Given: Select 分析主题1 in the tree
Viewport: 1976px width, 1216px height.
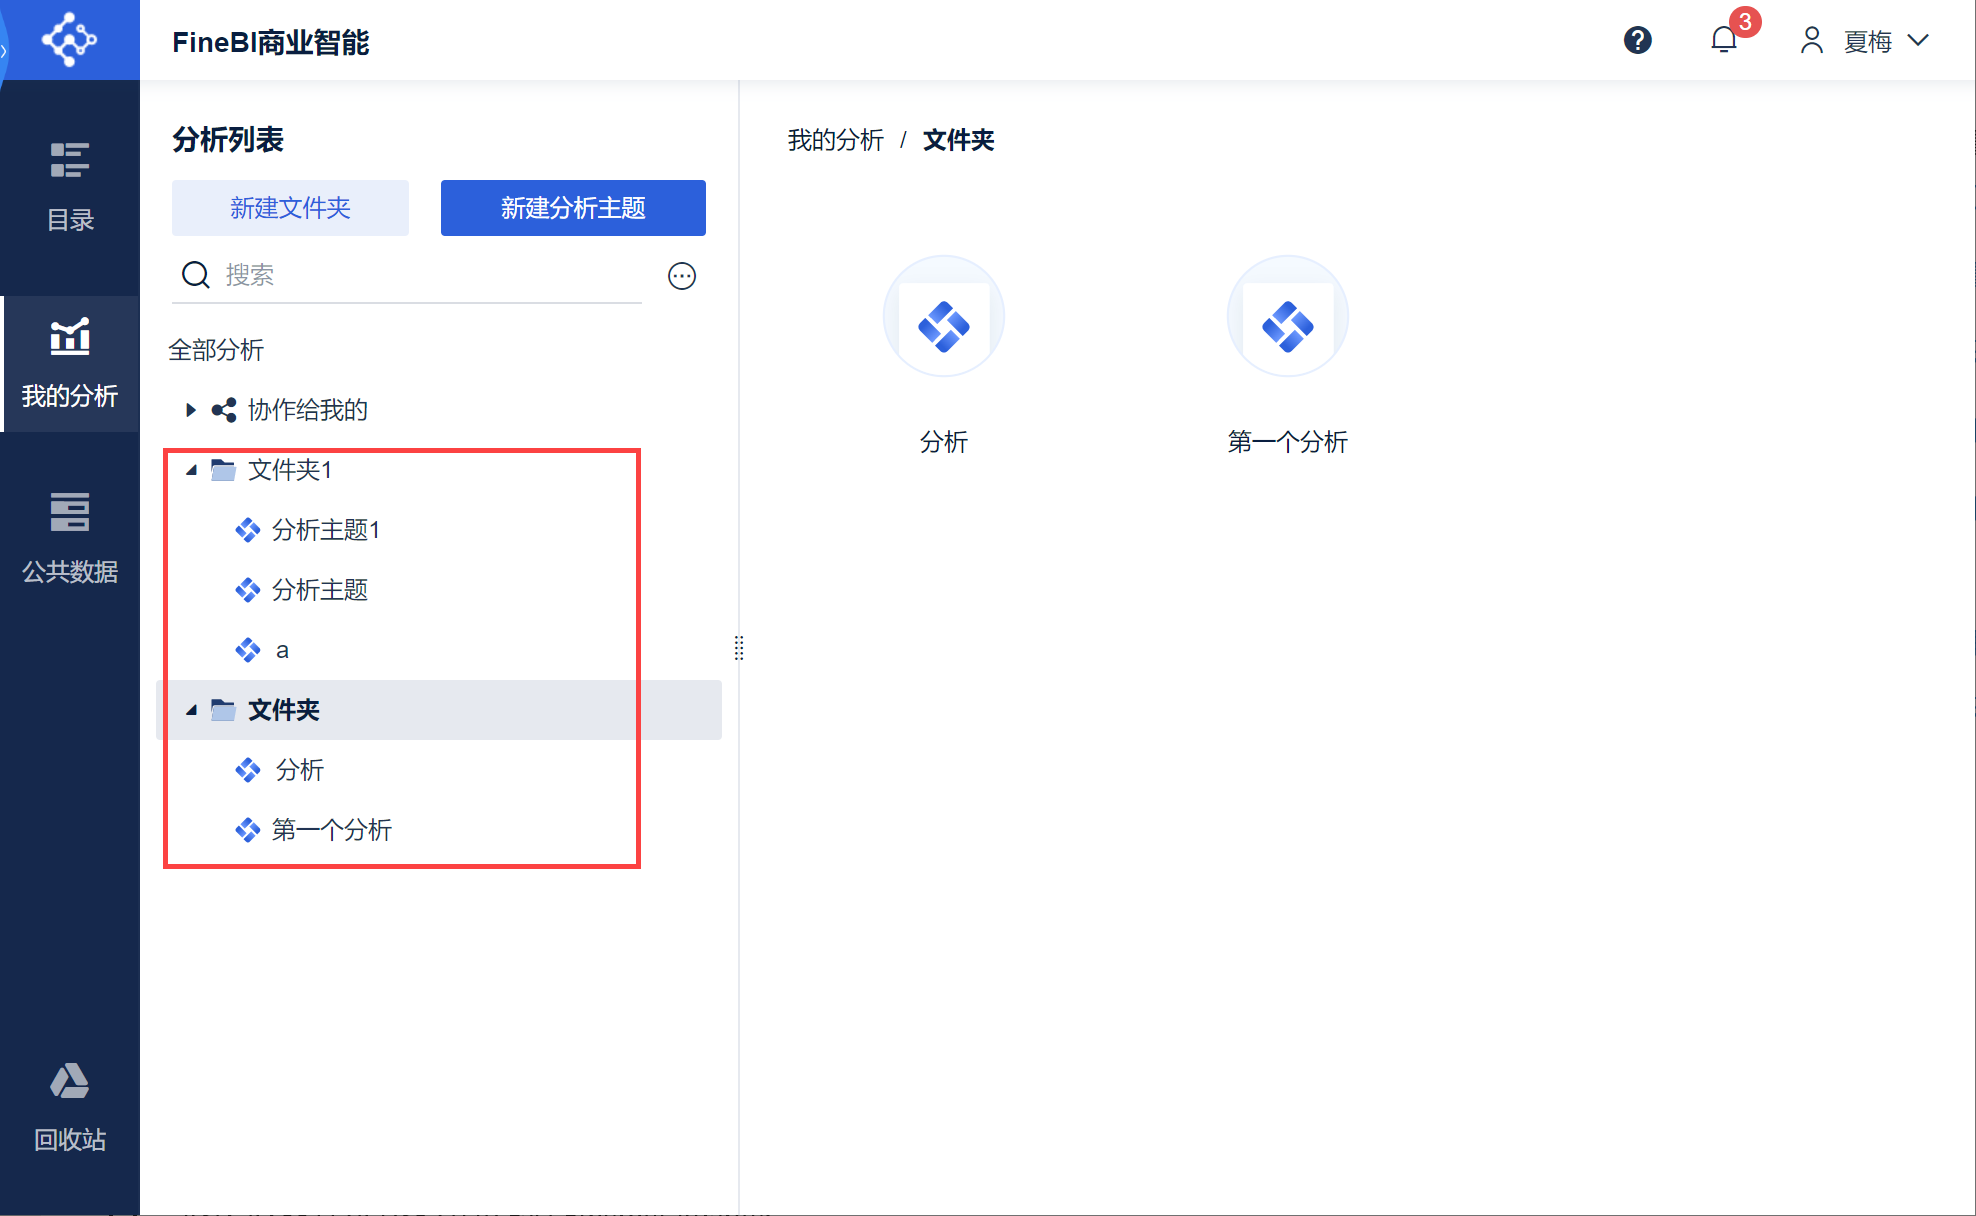Looking at the screenshot, I should (325, 530).
